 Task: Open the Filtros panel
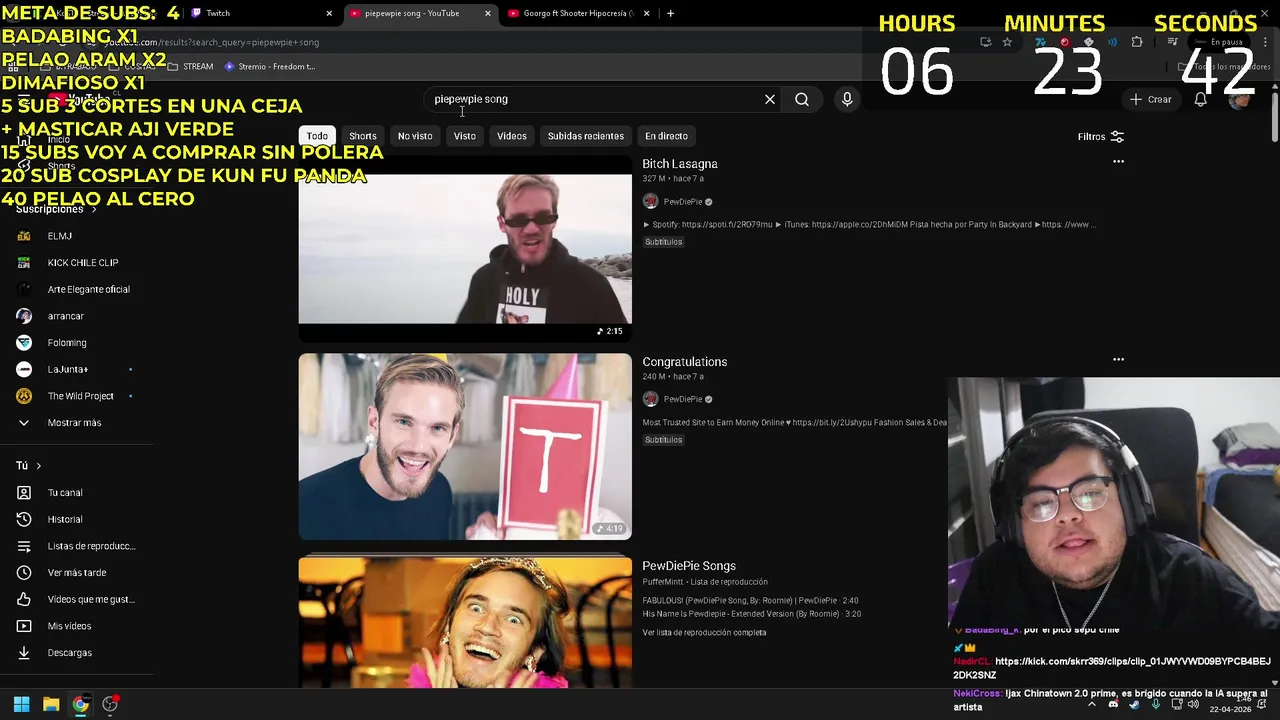(1100, 137)
